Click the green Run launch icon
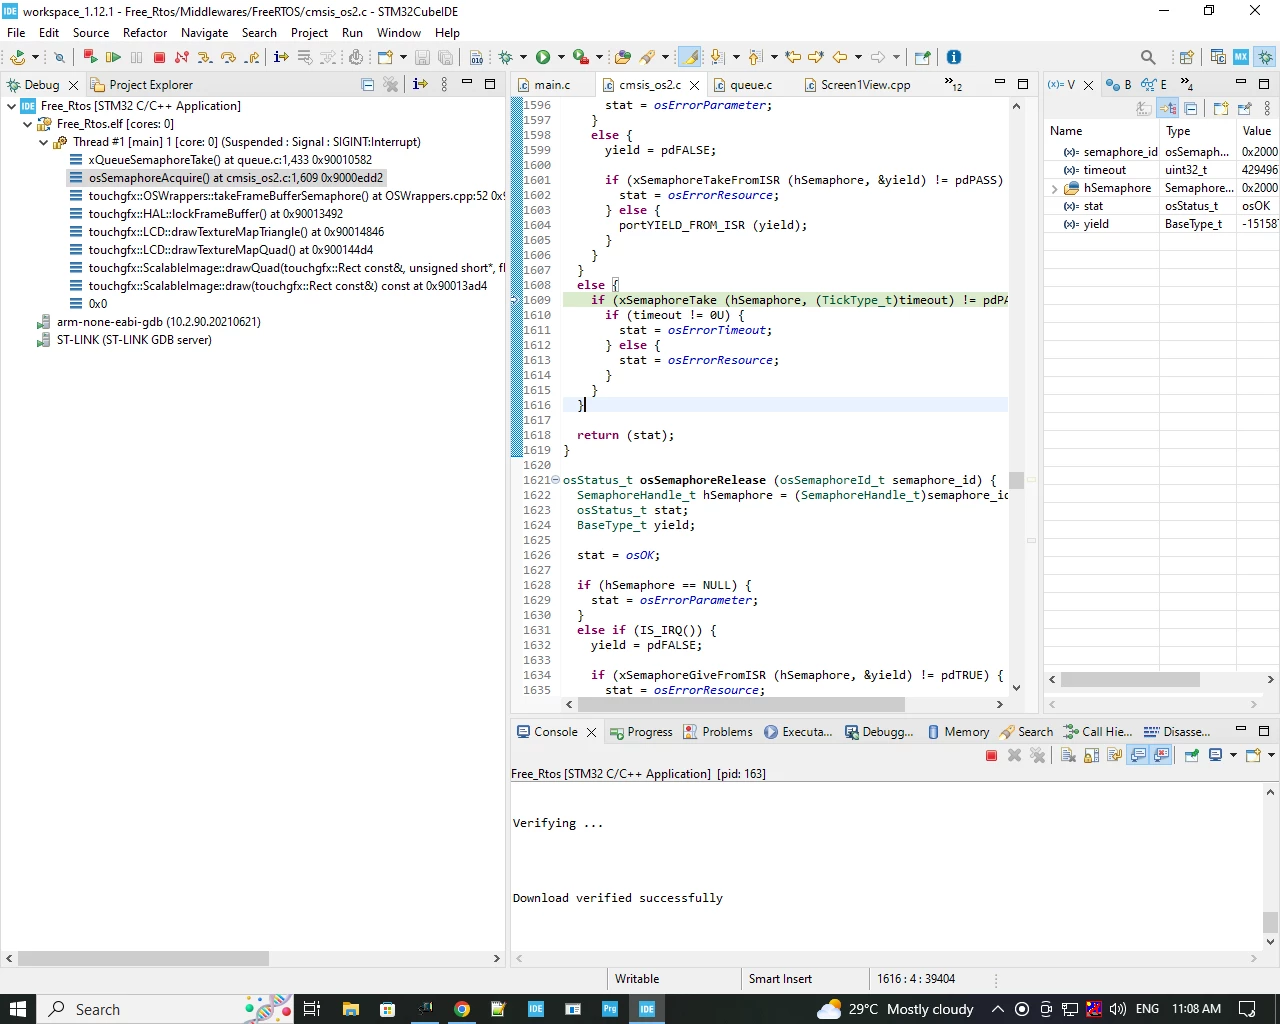1280x1024 pixels. click(x=543, y=57)
